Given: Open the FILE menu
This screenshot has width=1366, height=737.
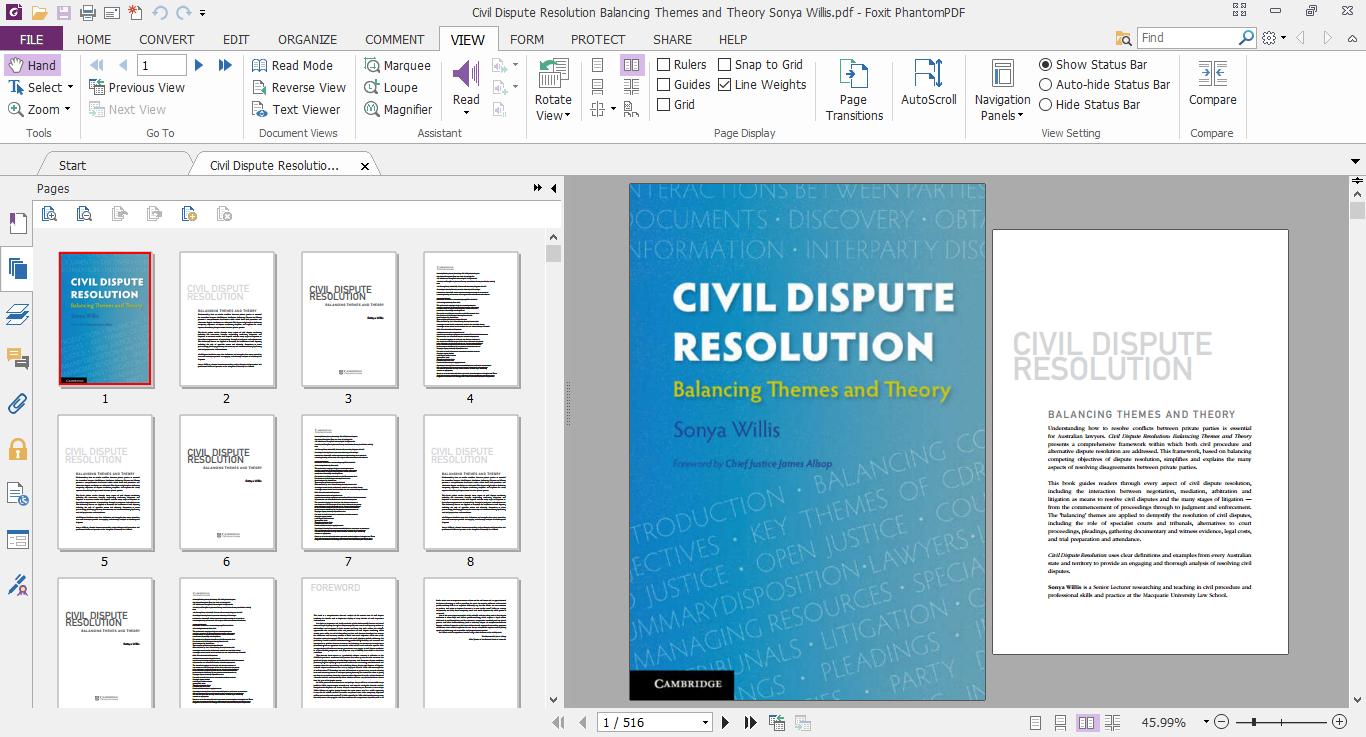Looking at the screenshot, I should 31,39.
